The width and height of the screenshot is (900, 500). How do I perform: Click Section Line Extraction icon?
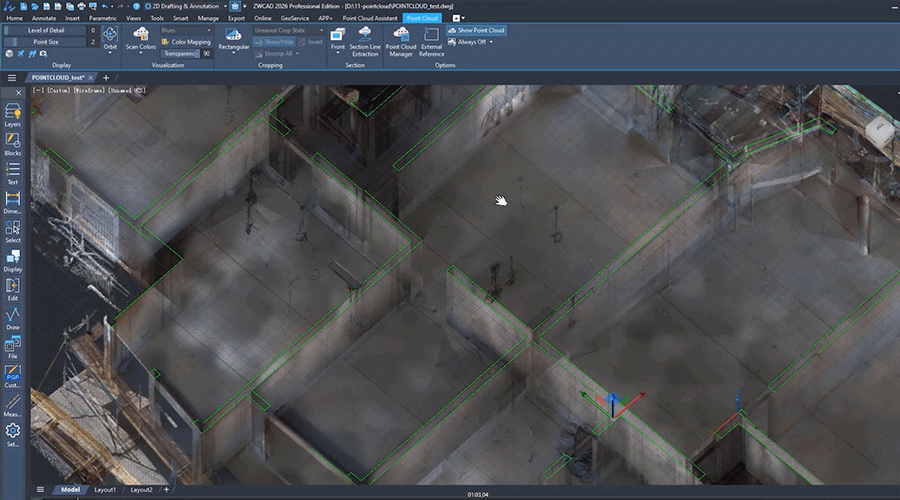(364, 34)
